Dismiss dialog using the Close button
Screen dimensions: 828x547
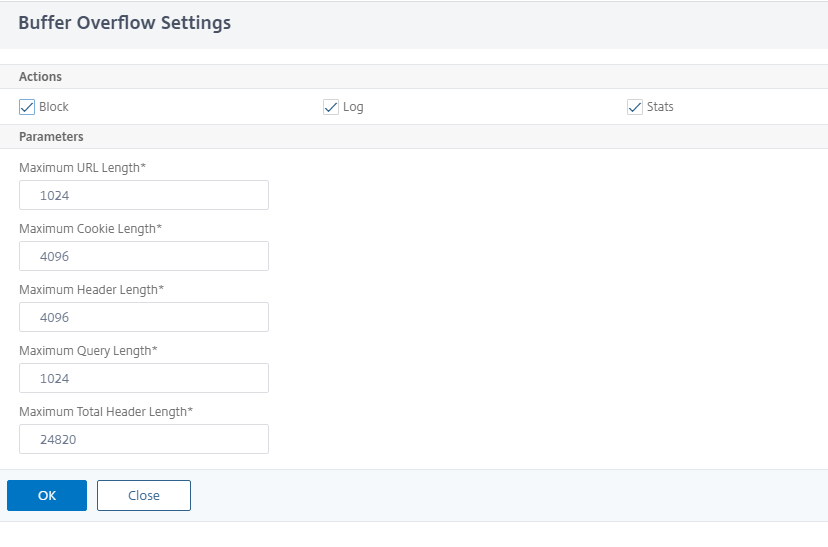(x=144, y=495)
